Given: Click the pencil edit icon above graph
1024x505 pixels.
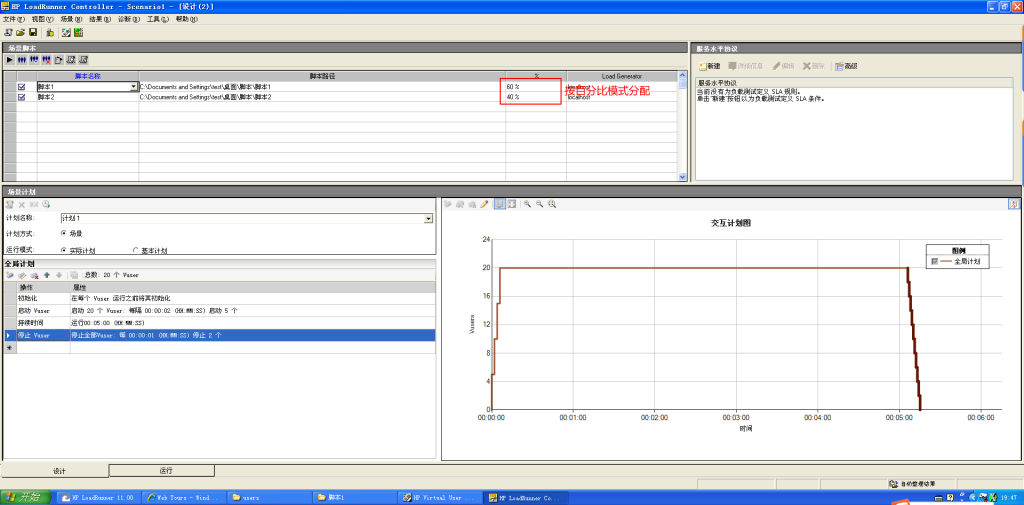Looking at the screenshot, I should coord(484,204).
